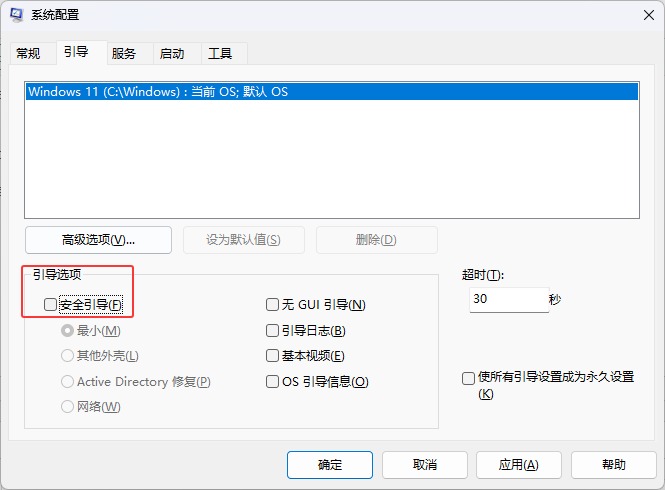Select the 工具 tab
The height and width of the screenshot is (490, 665).
coord(220,53)
